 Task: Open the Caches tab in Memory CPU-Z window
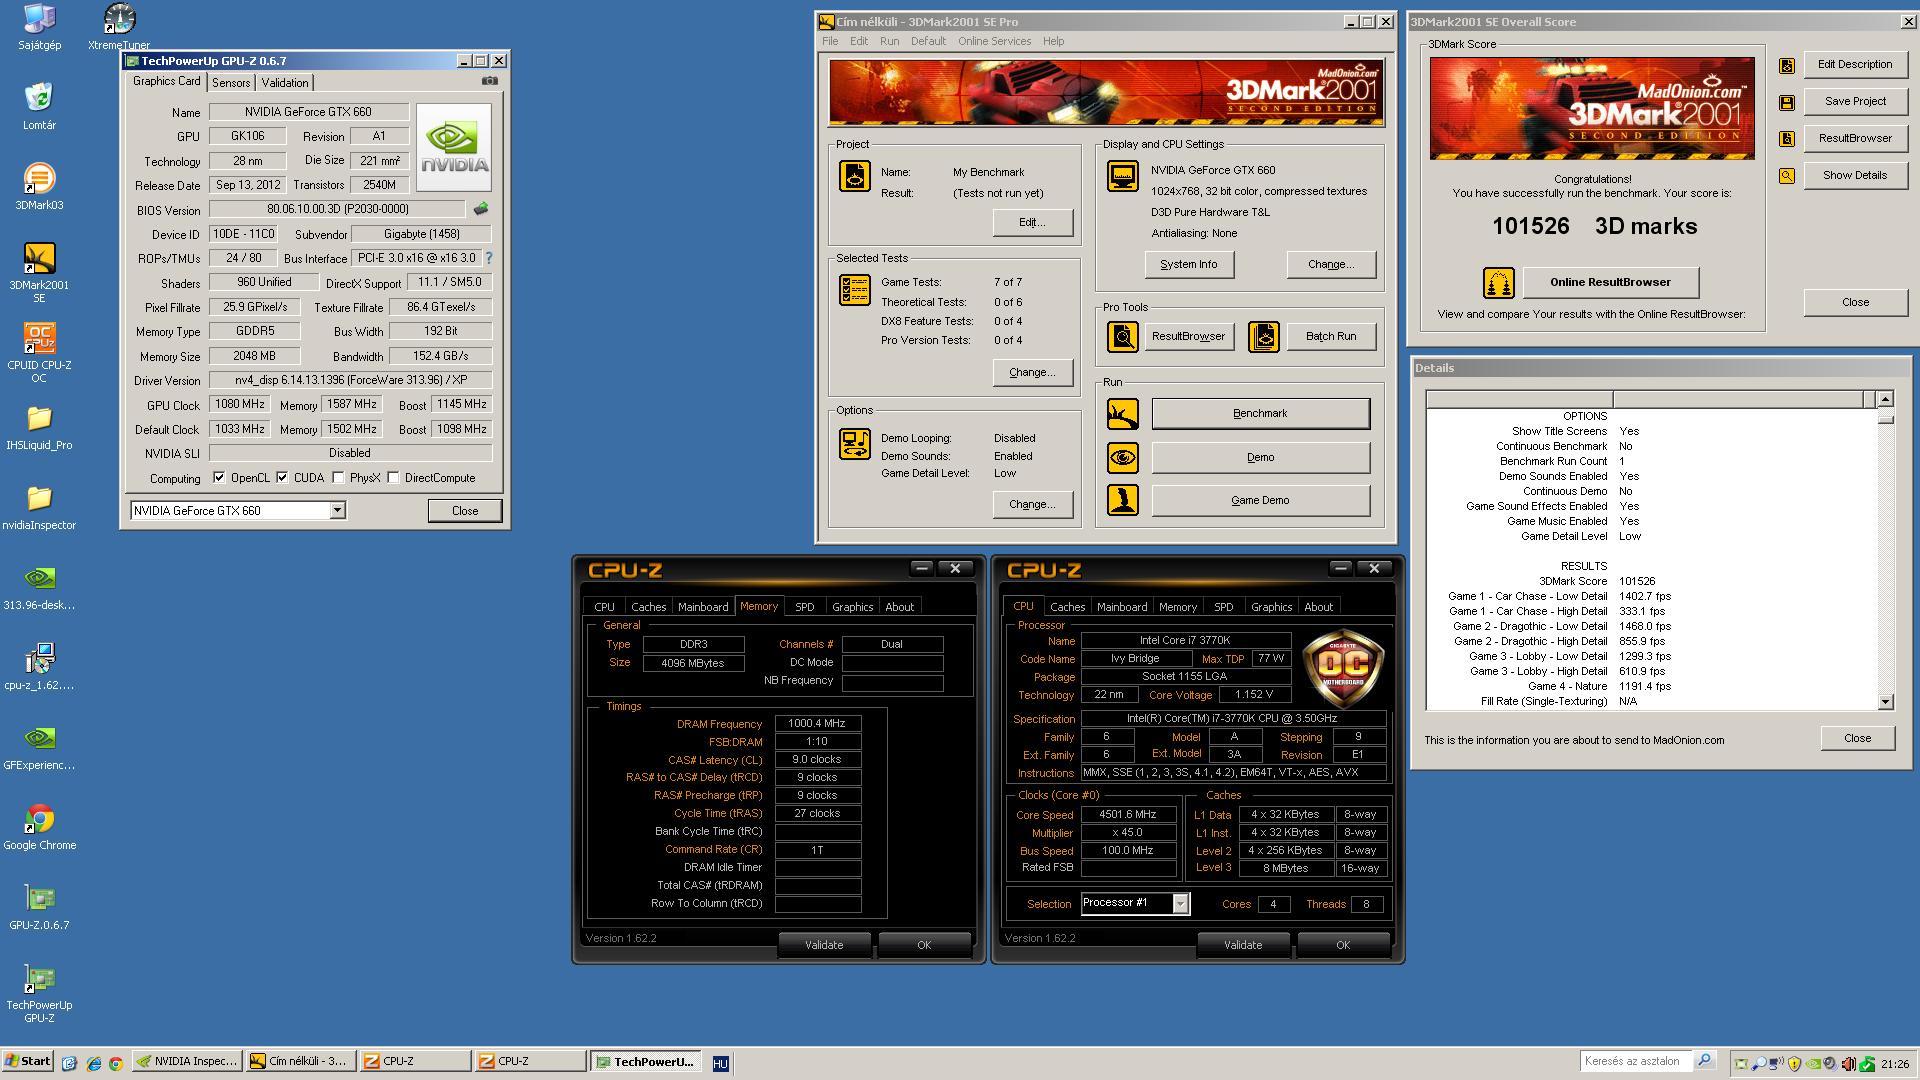(x=648, y=607)
